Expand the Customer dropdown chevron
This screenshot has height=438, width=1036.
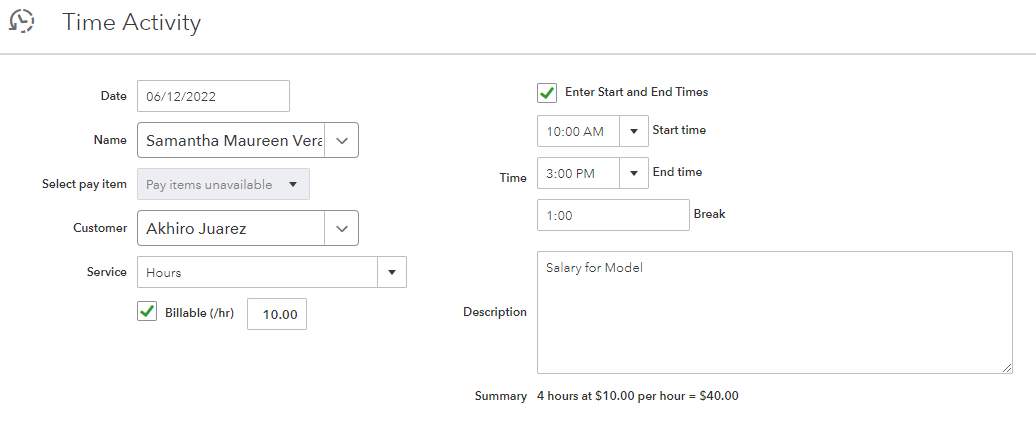[341, 229]
